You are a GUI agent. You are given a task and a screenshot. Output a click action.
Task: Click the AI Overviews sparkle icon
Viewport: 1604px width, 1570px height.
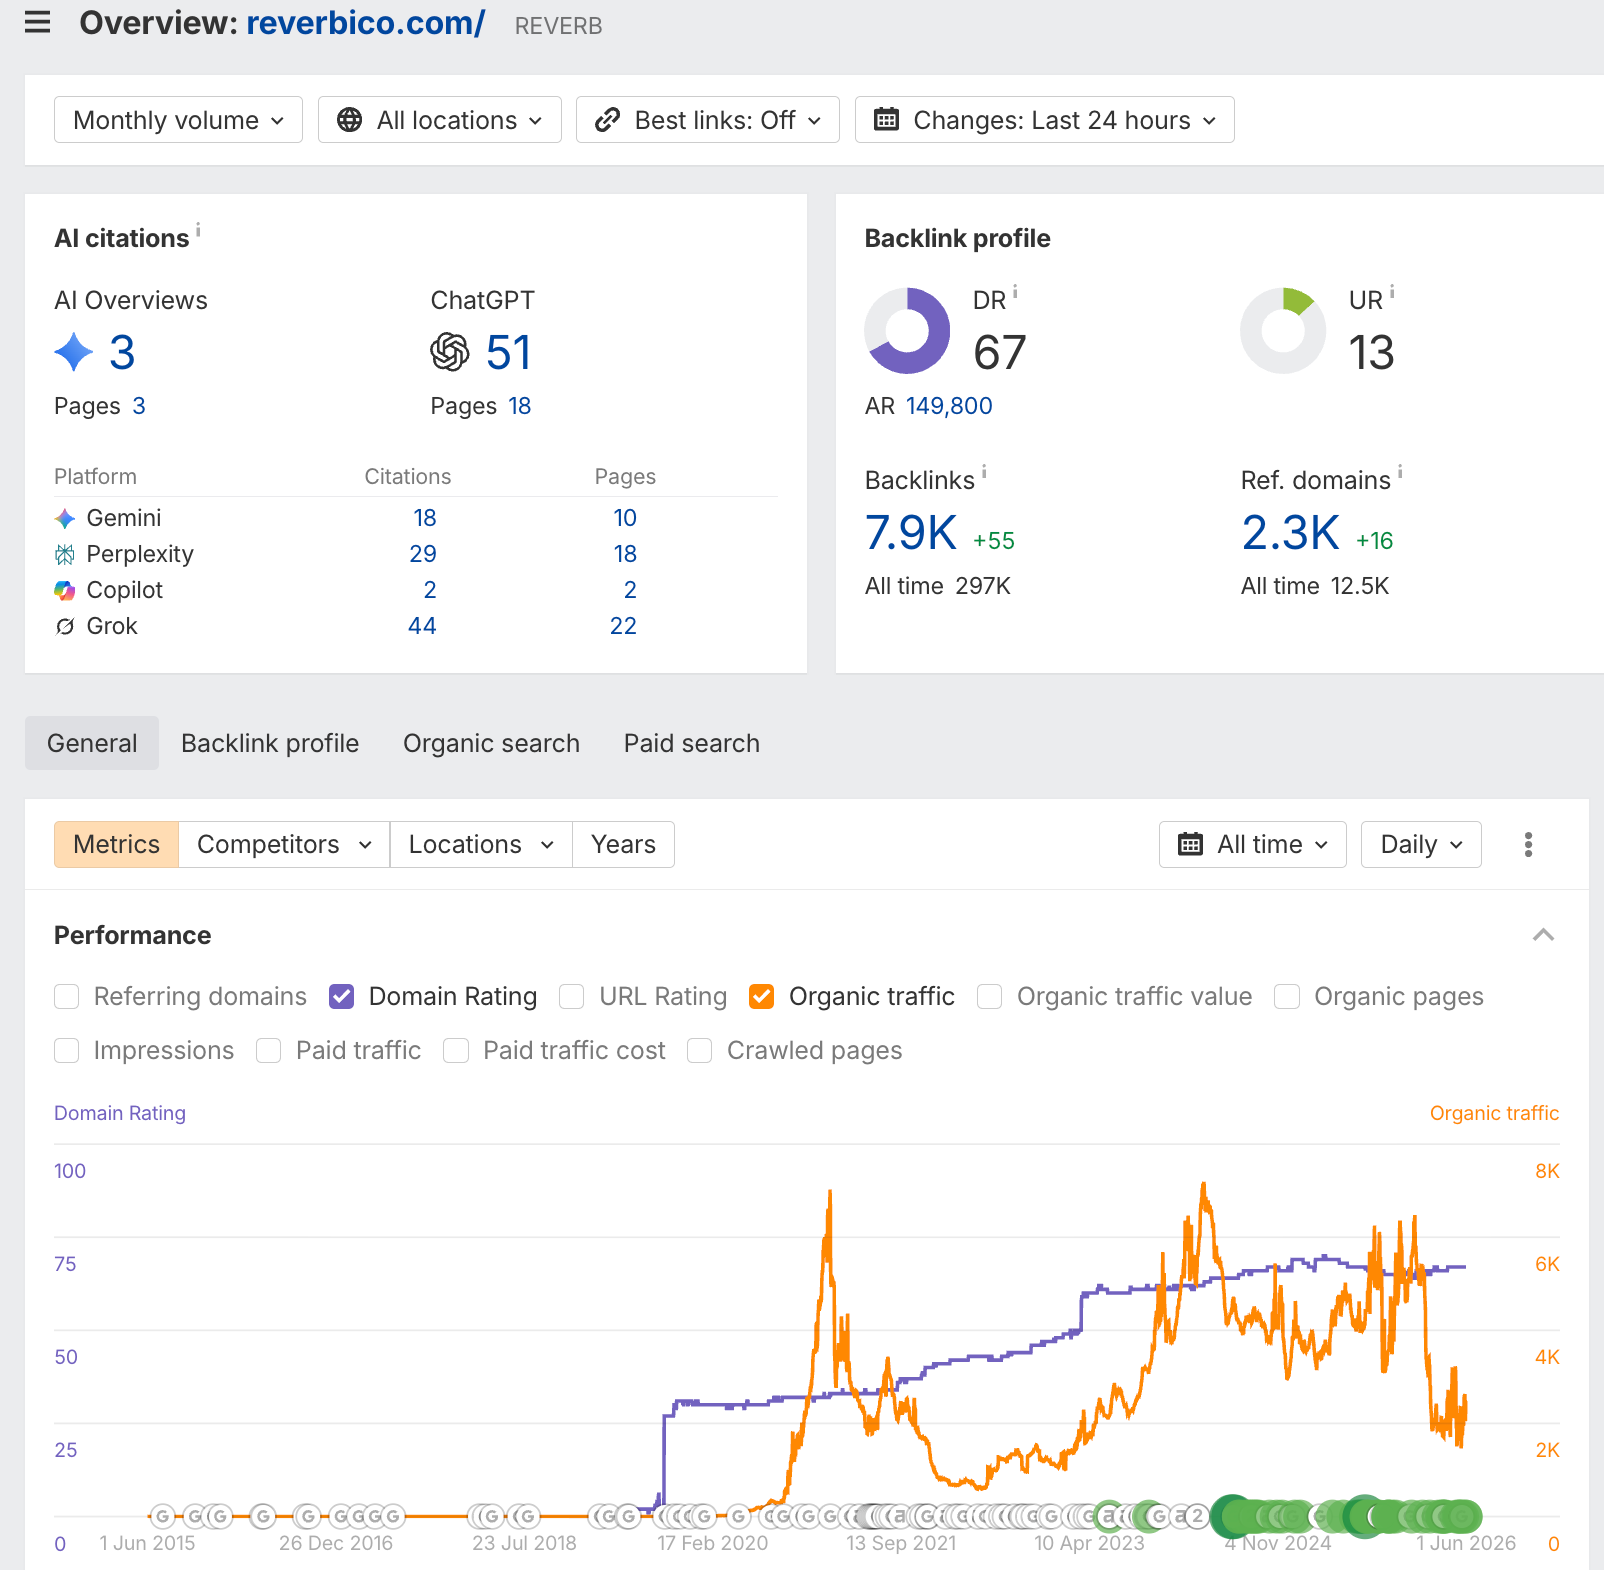[74, 352]
